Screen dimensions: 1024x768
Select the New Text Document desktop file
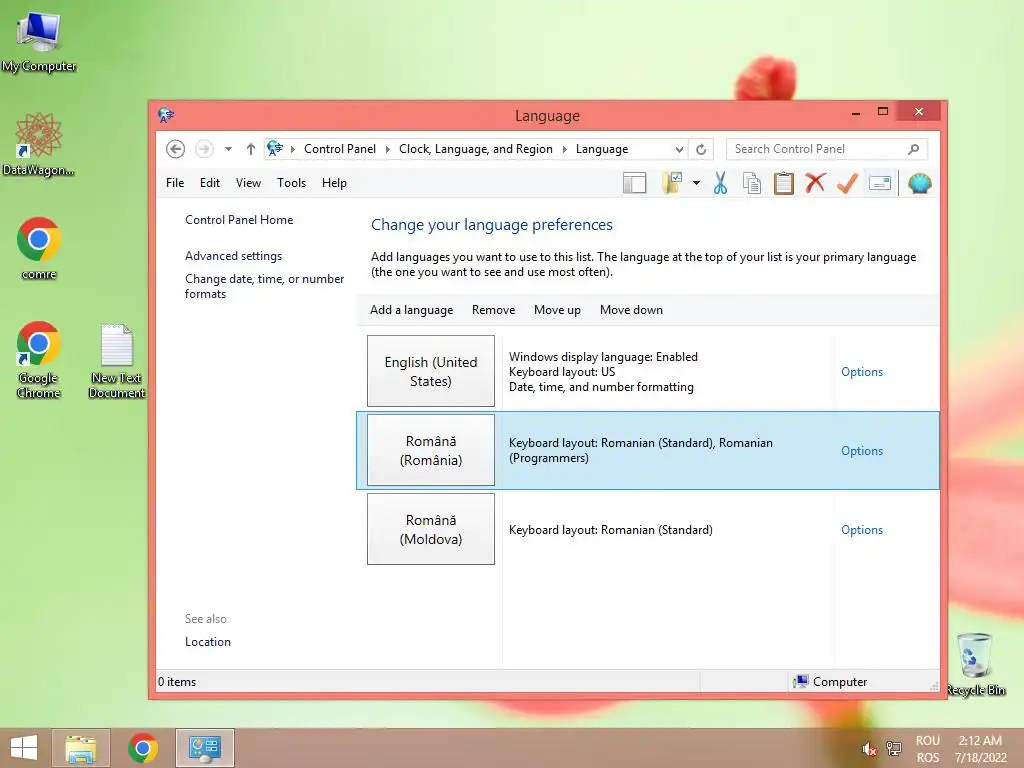(x=117, y=361)
